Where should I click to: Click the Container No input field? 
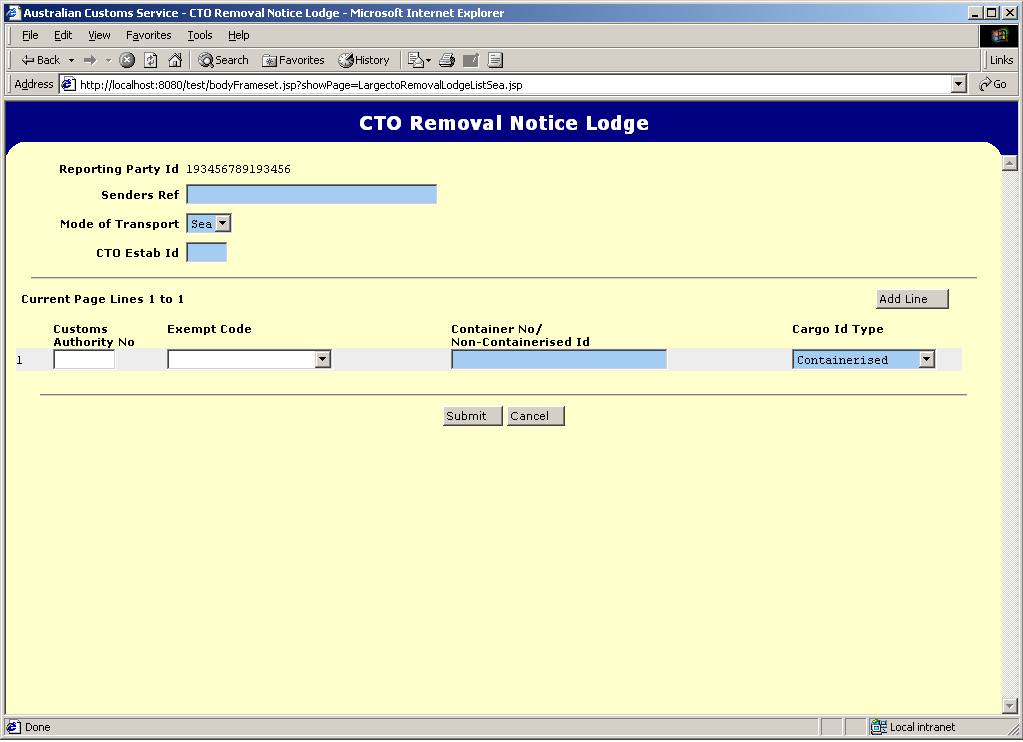click(559, 360)
